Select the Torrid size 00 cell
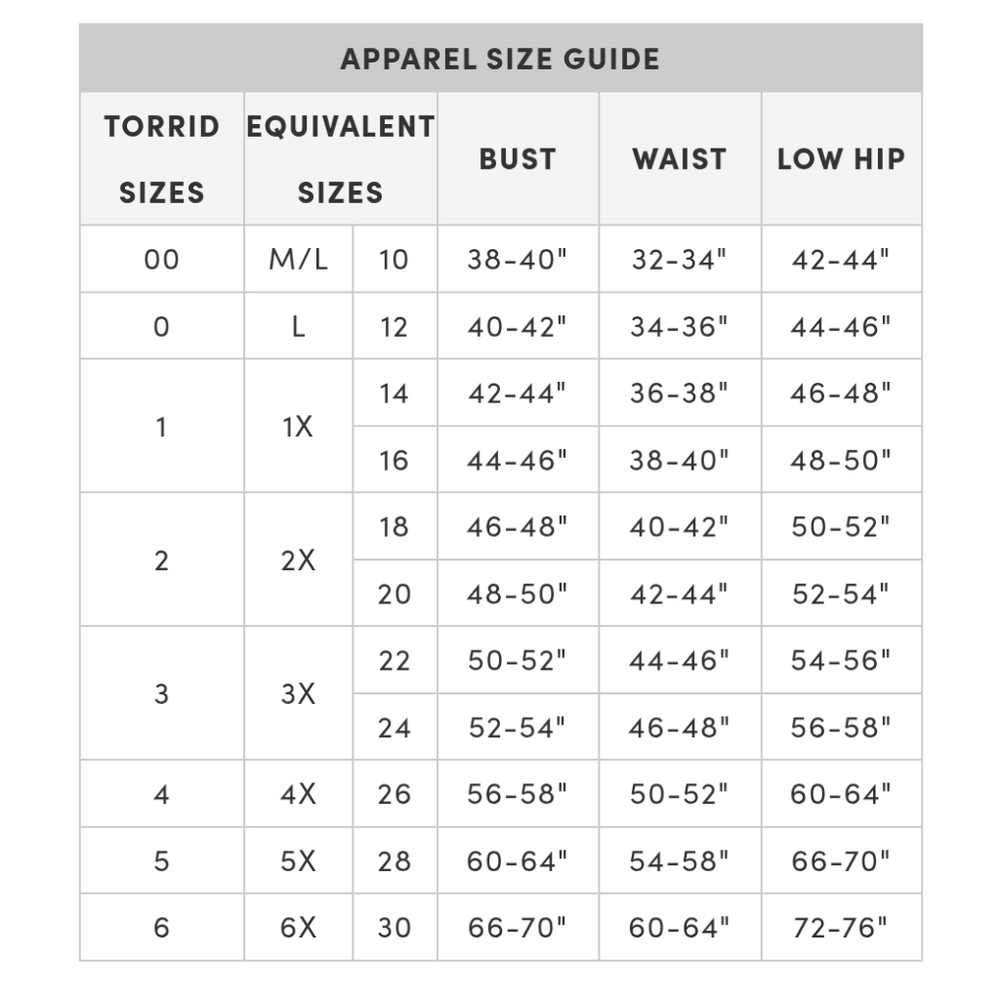The height and width of the screenshot is (1000, 1000). (162, 260)
